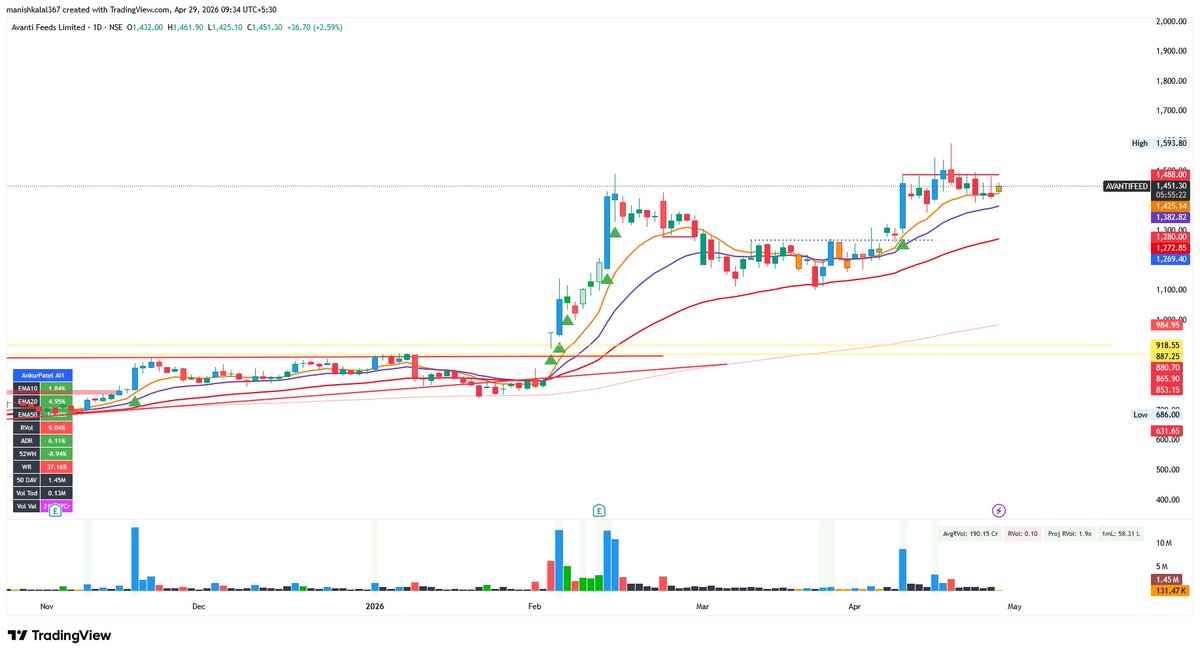Click the green triangle signal near April breakout
The height and width of the screenshot is (655, 1200).
point(903,243)
